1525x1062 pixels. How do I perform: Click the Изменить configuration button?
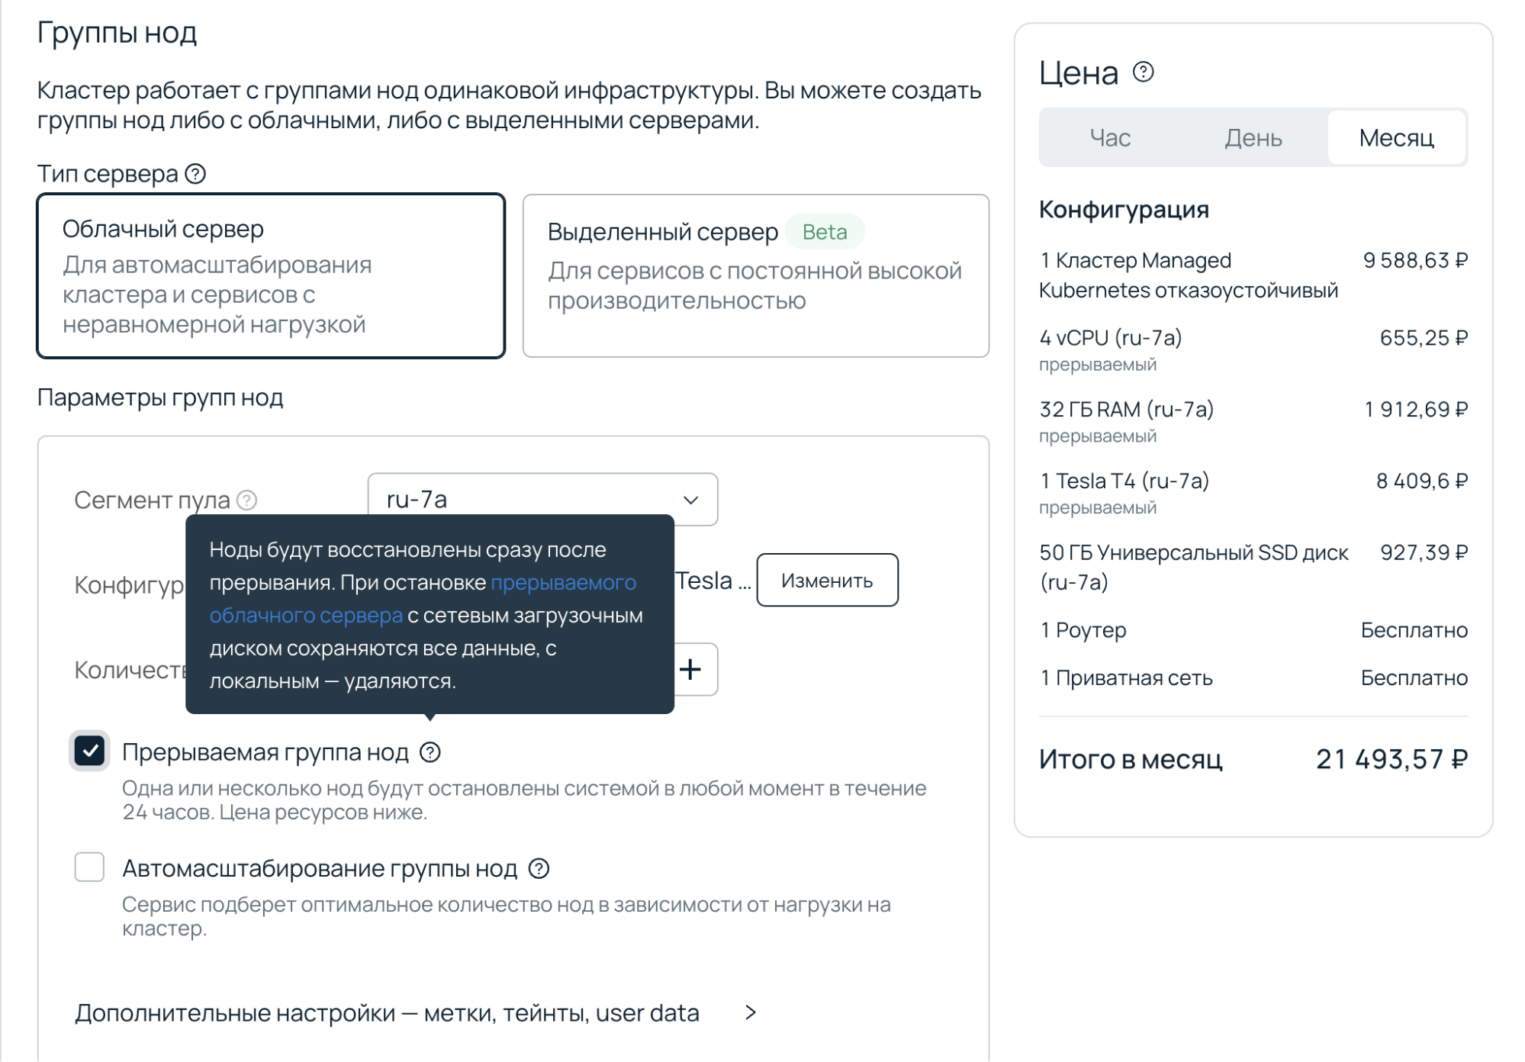tap(827, 580)
